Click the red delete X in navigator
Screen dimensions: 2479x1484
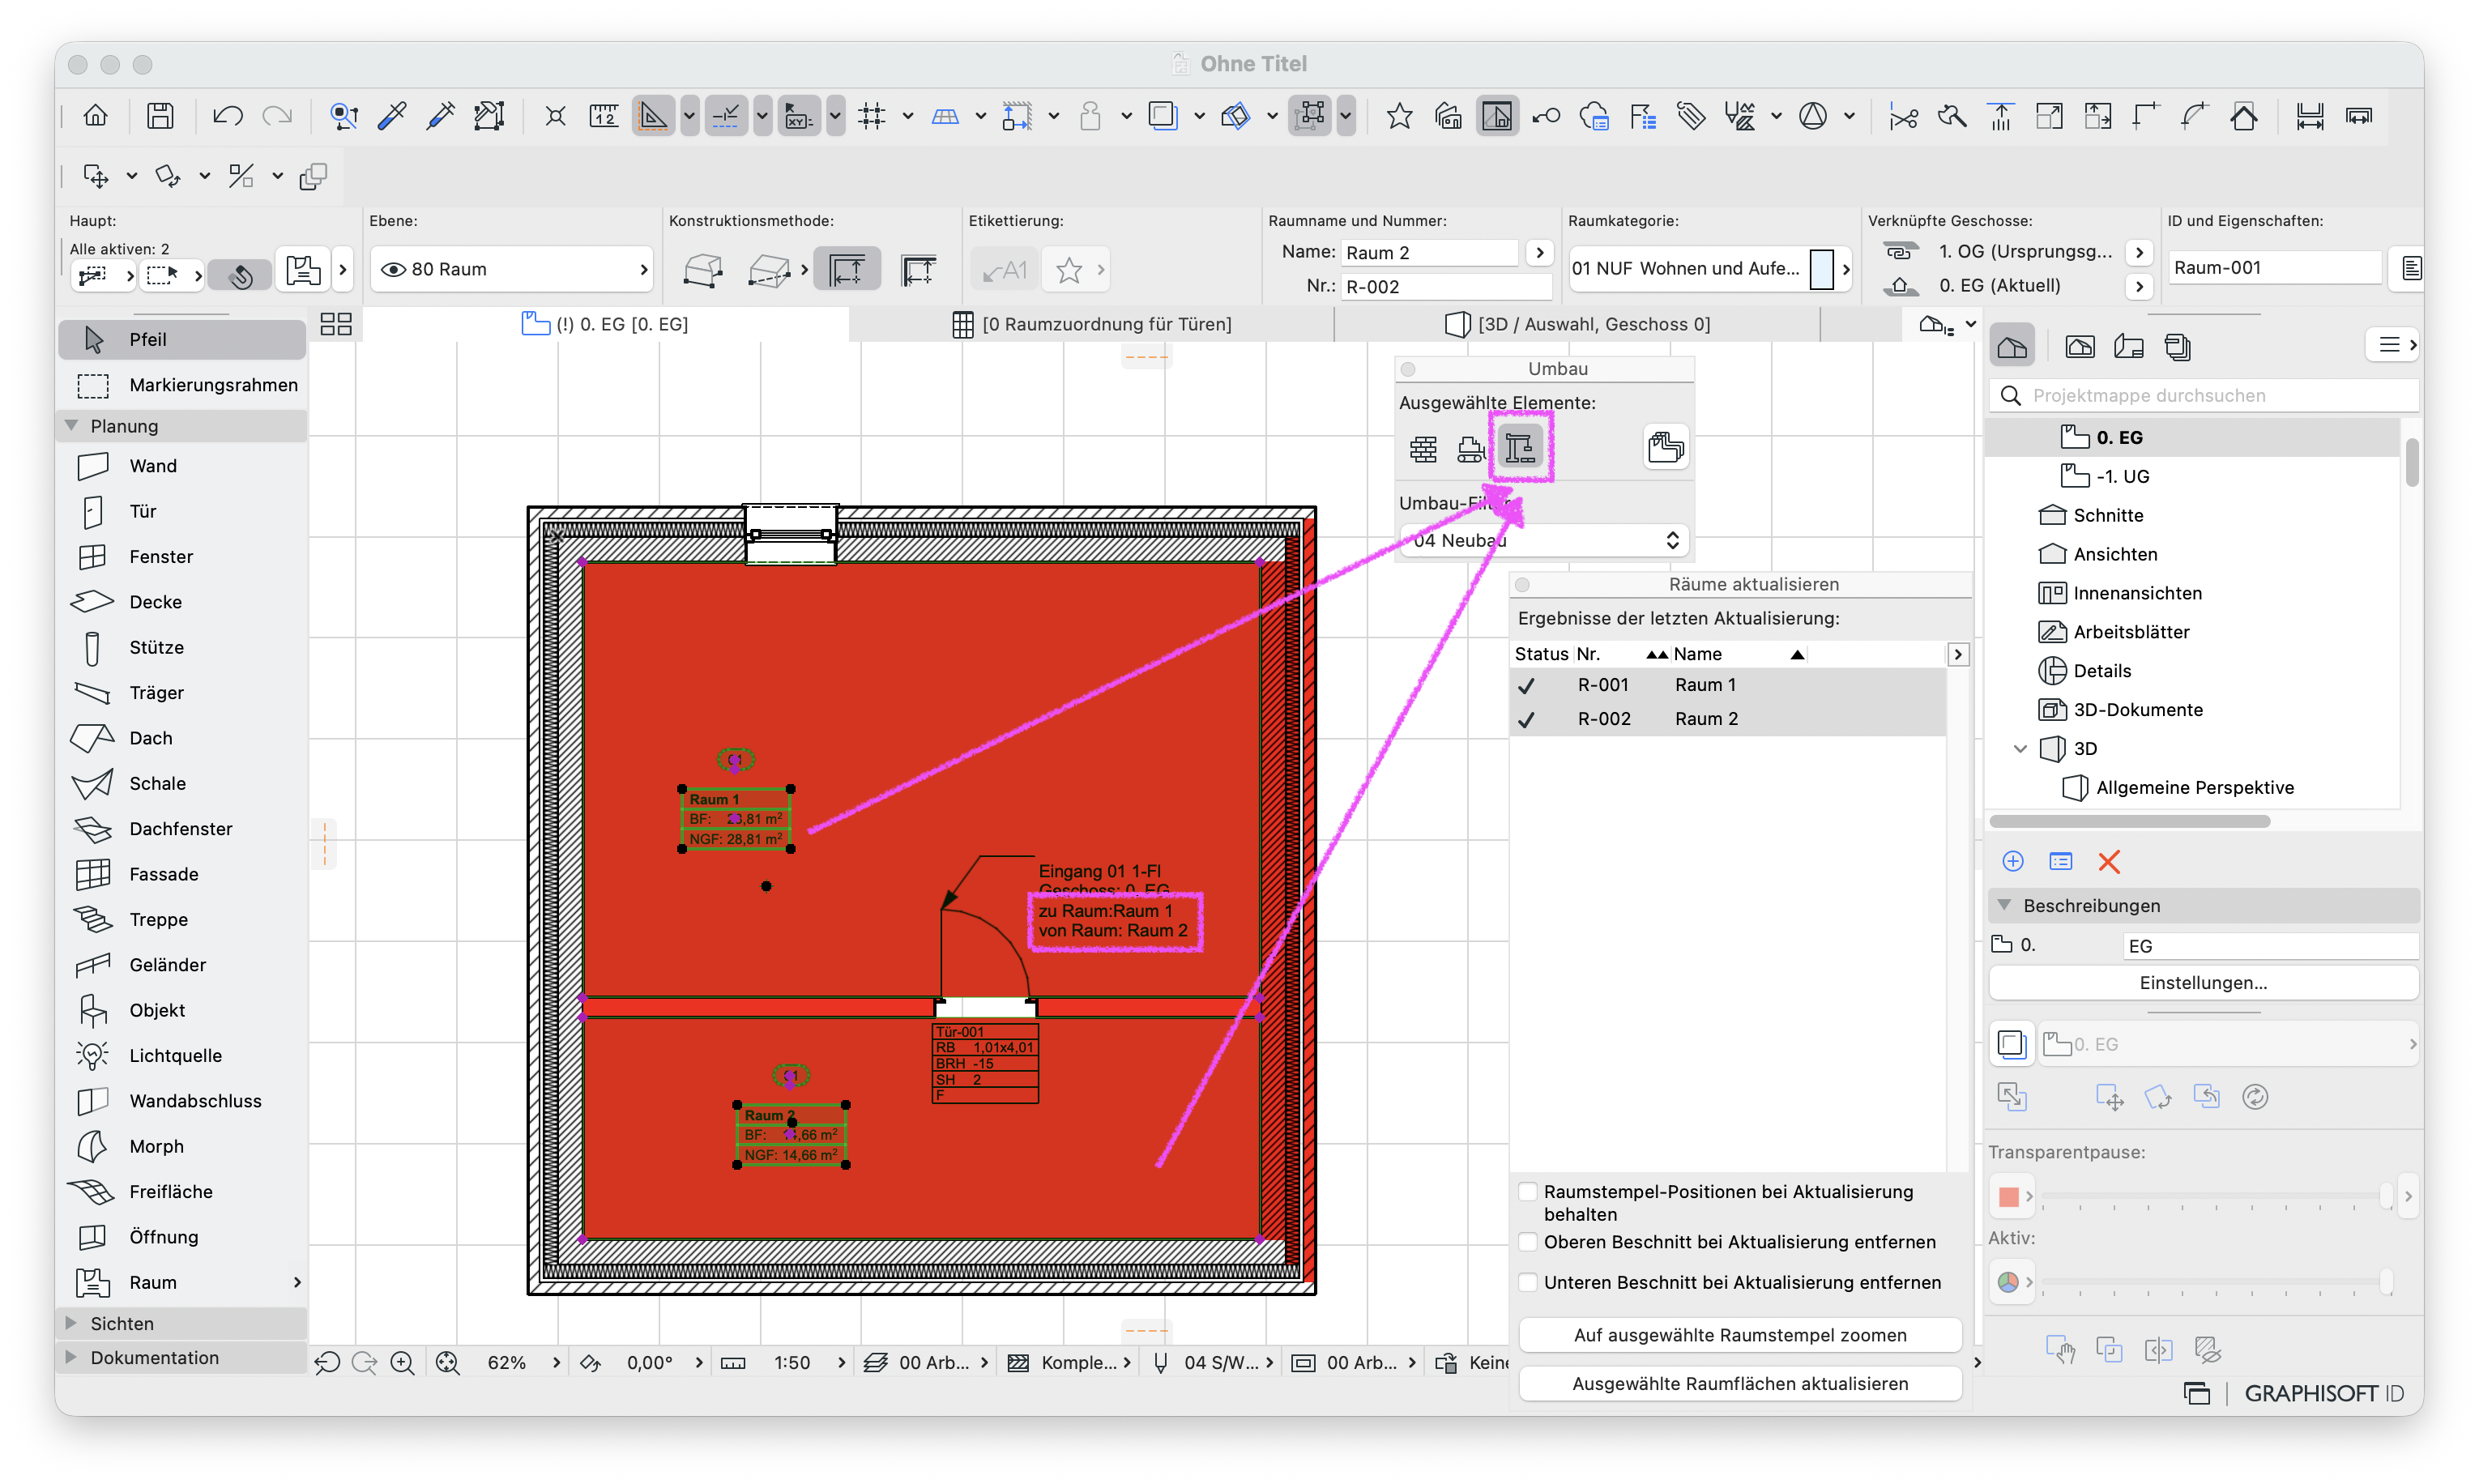2108,861
